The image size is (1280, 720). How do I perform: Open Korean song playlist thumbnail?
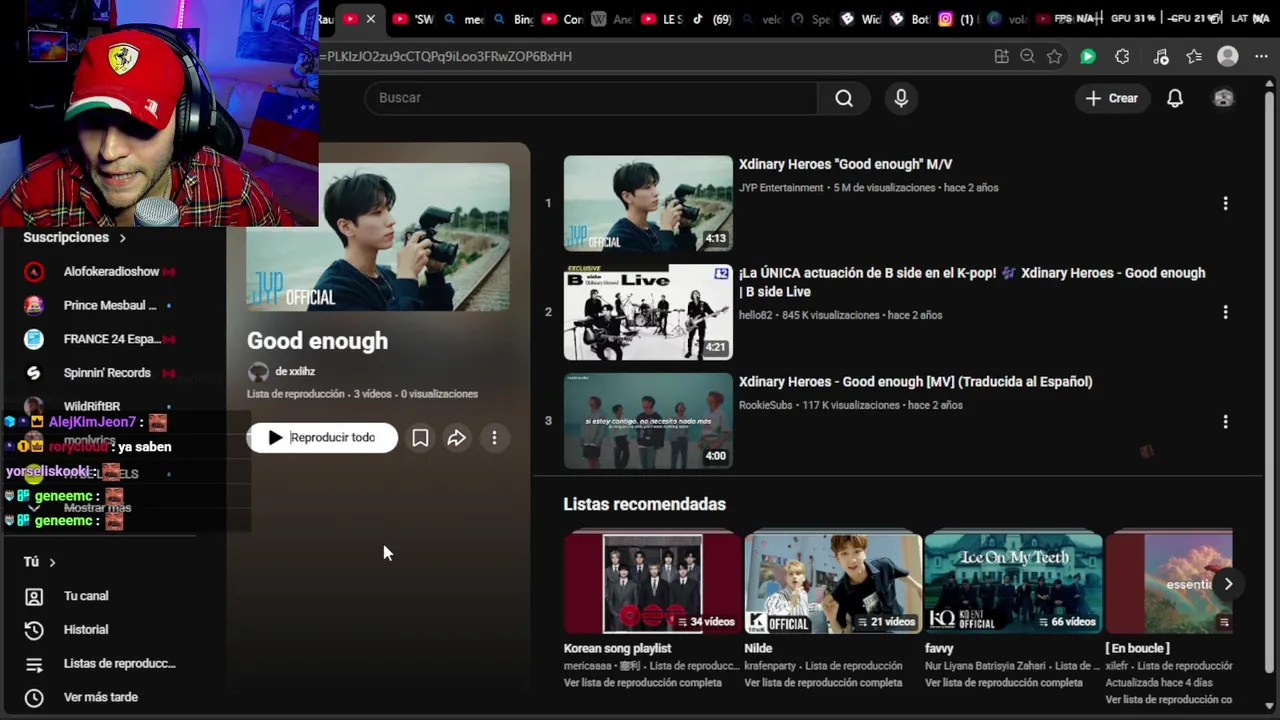(652, 584)
